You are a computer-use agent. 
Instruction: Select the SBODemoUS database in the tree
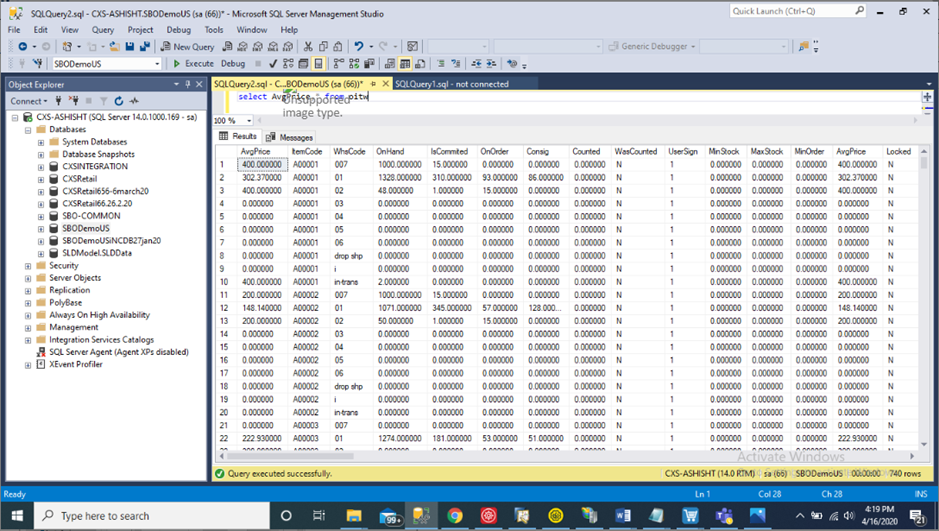[x=86, y=228]
